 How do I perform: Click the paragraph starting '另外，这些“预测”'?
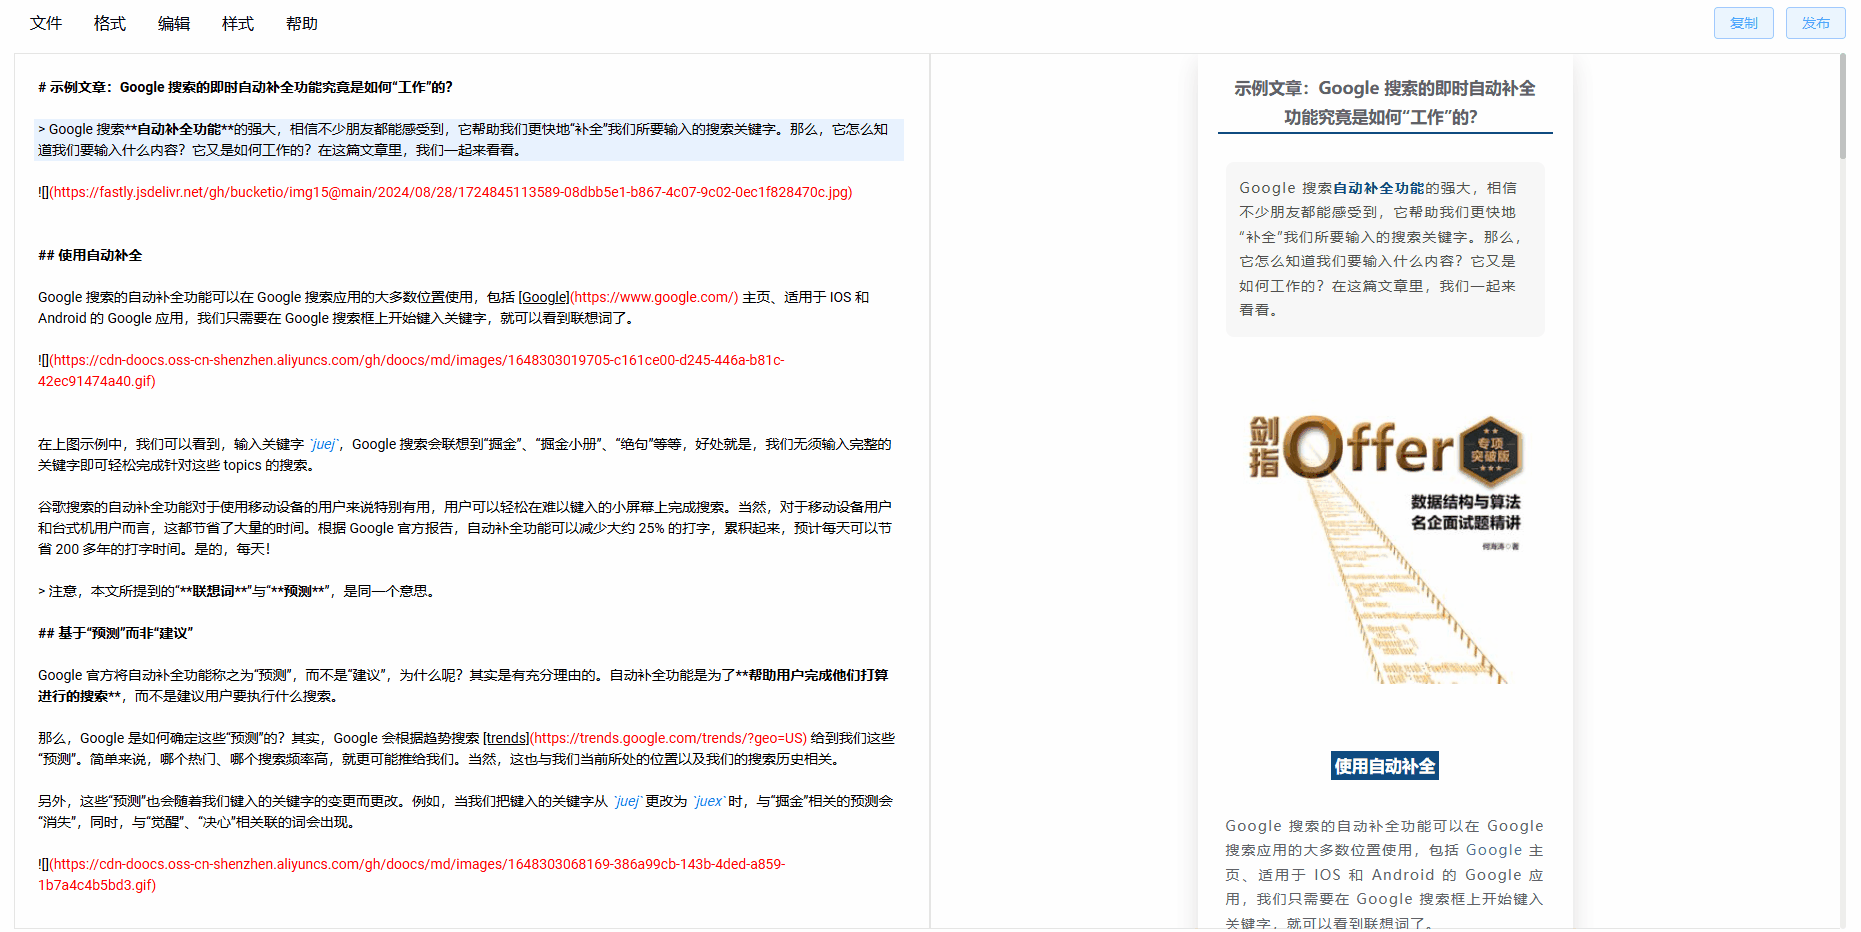tap(465, 812)
